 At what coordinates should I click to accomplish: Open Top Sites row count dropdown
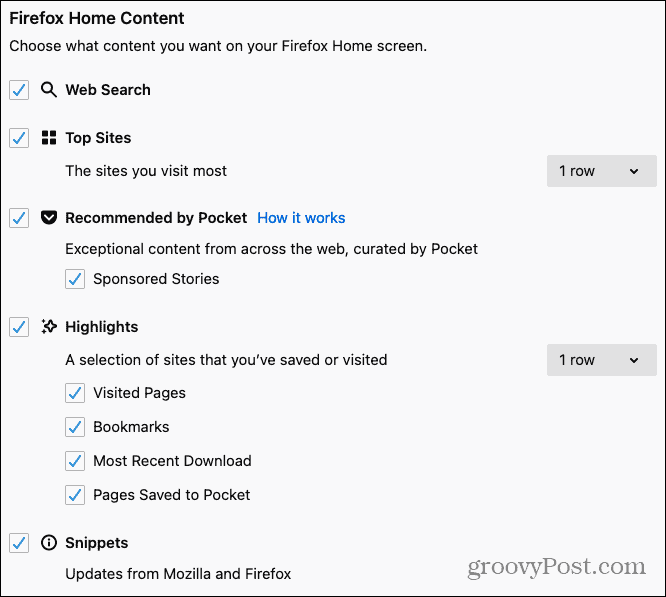601,171
